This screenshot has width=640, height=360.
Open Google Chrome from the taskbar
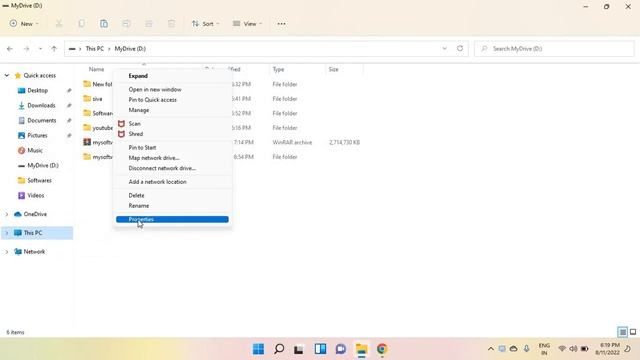click(x=382, y=349)
